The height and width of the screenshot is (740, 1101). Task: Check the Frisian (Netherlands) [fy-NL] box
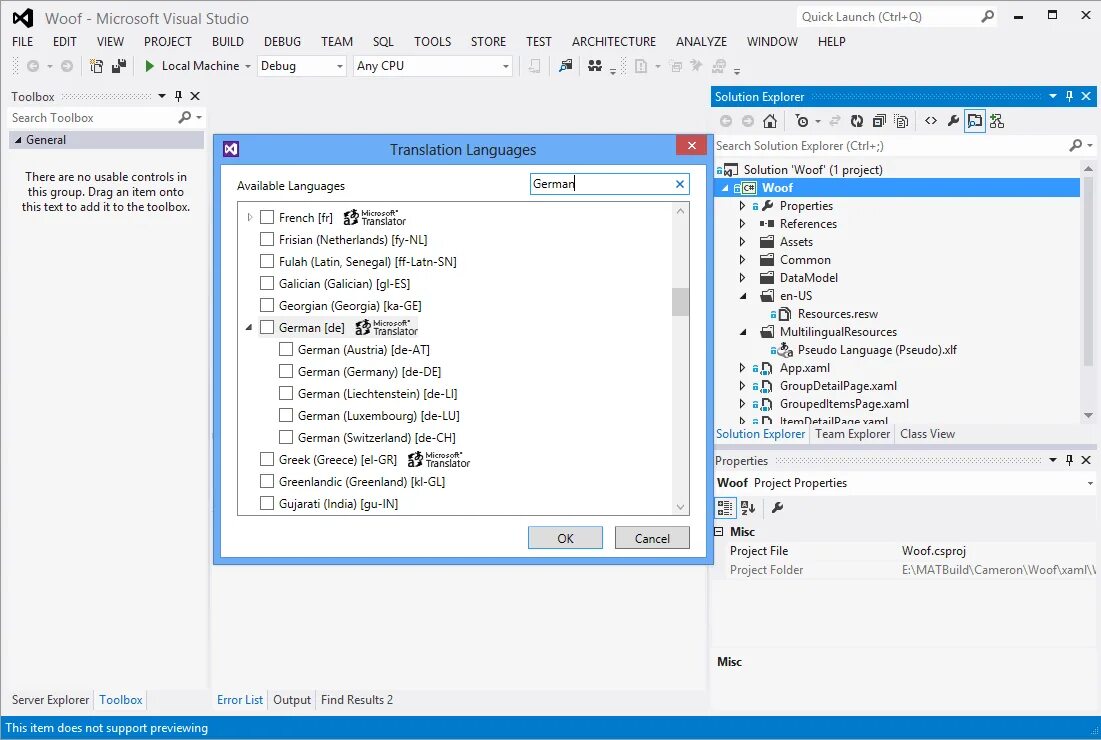point(267,239)
